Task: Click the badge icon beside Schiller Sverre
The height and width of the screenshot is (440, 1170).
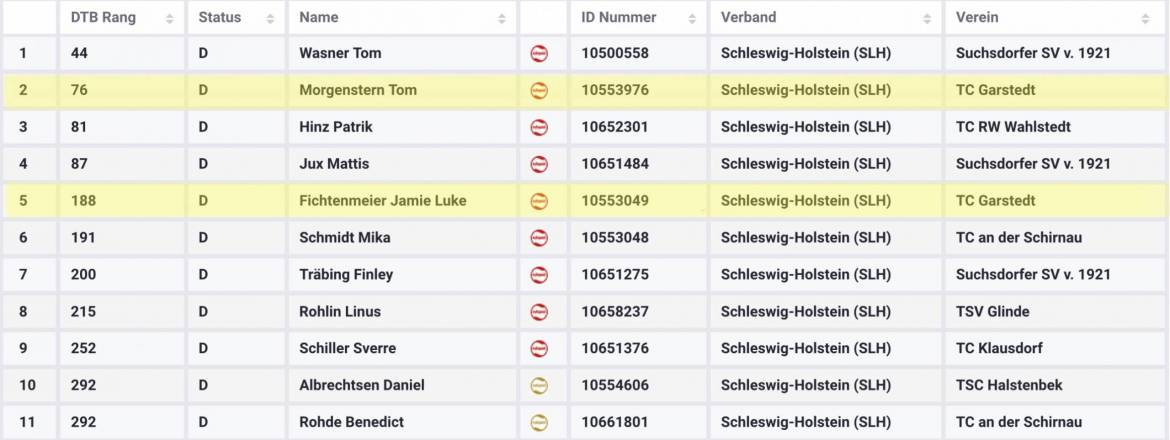Action: coord(539,349)
